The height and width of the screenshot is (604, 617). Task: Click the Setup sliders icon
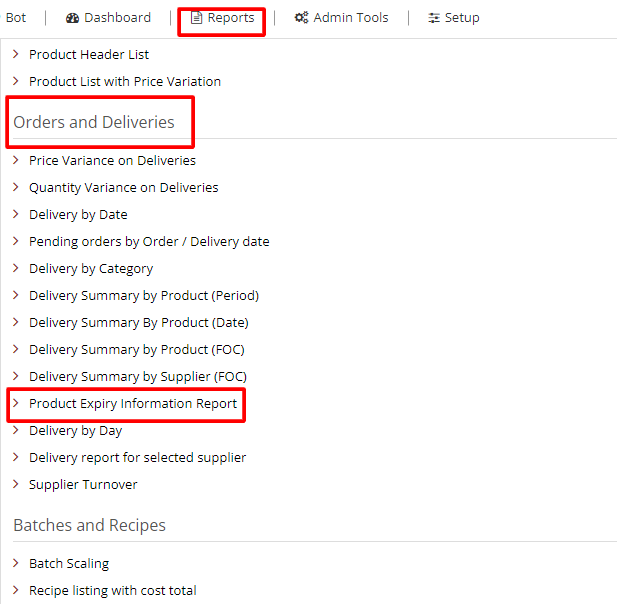(434, 18)
